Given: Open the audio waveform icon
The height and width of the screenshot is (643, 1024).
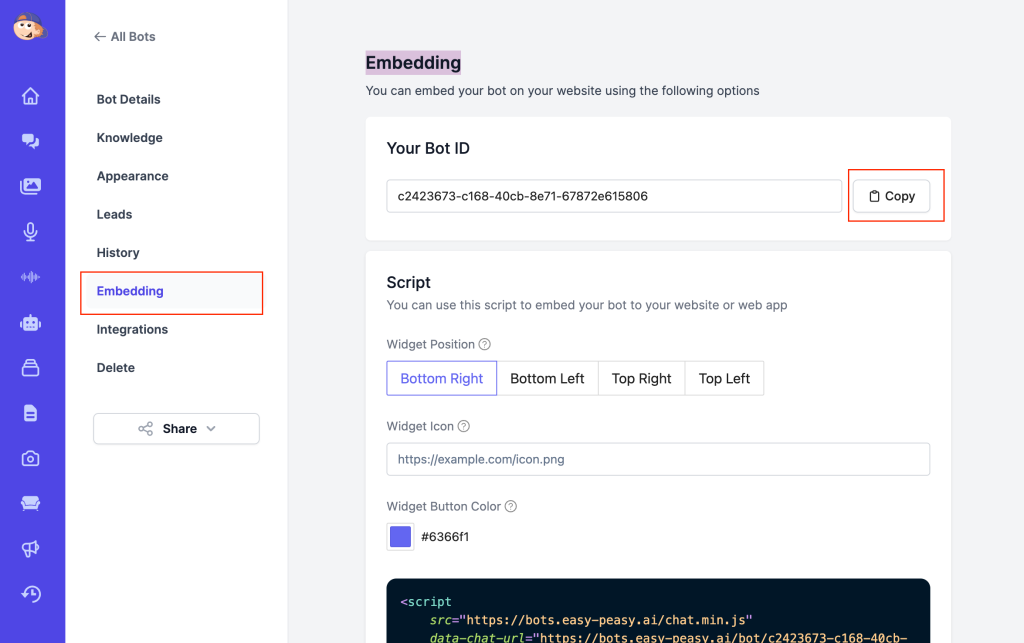Looking at the screenshot, I should tap(31, 277).
